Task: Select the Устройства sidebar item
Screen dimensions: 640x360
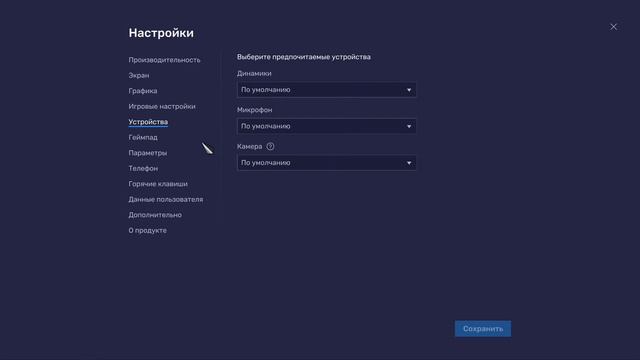Action: tap(148, 122)
